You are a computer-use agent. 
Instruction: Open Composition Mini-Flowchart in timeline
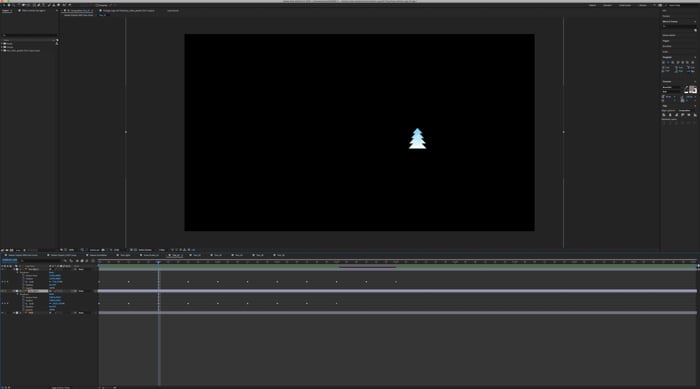point(65,260)
